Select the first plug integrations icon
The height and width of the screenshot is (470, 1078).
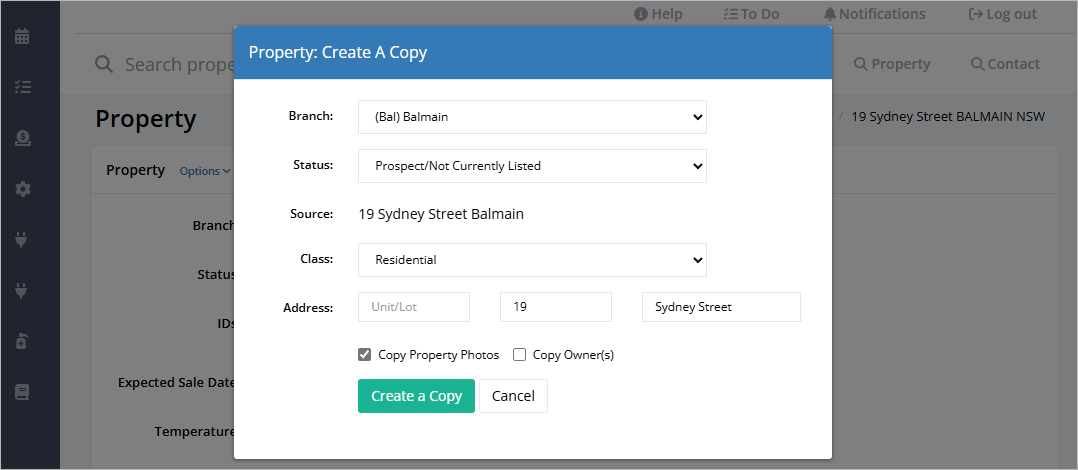coord(21,240)
